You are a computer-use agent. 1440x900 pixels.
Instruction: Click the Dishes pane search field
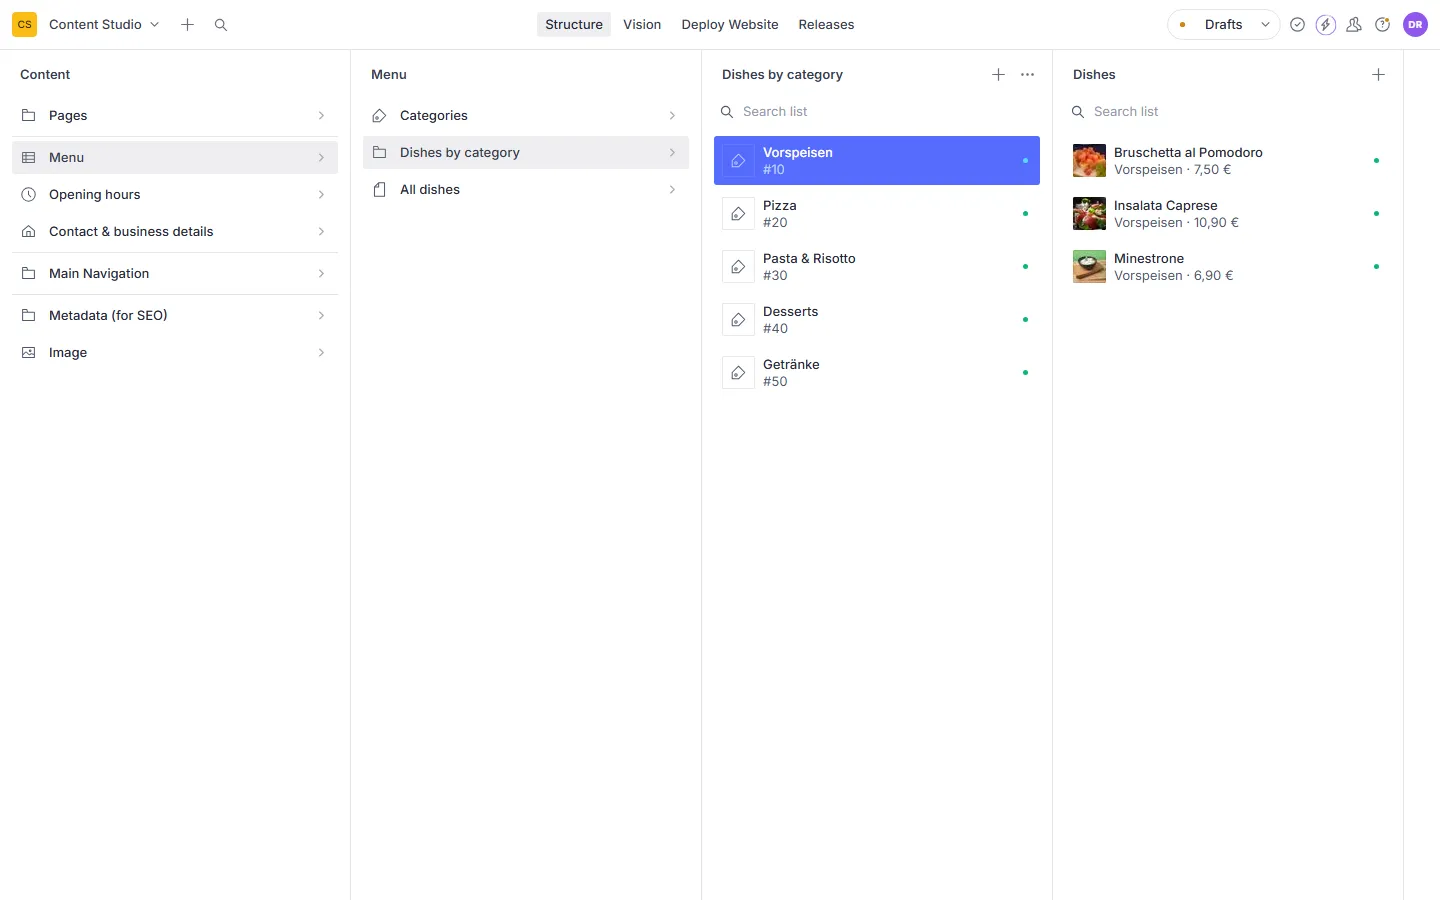(1228, 111)
